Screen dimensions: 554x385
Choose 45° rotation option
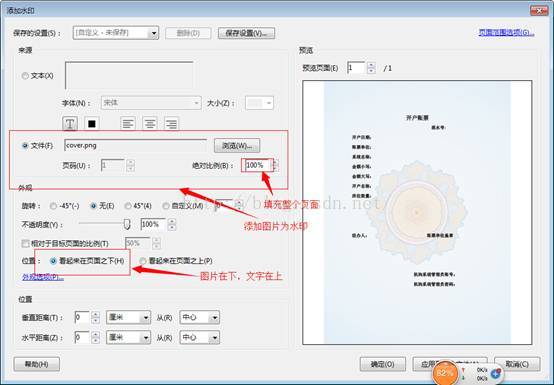(128, 206)
